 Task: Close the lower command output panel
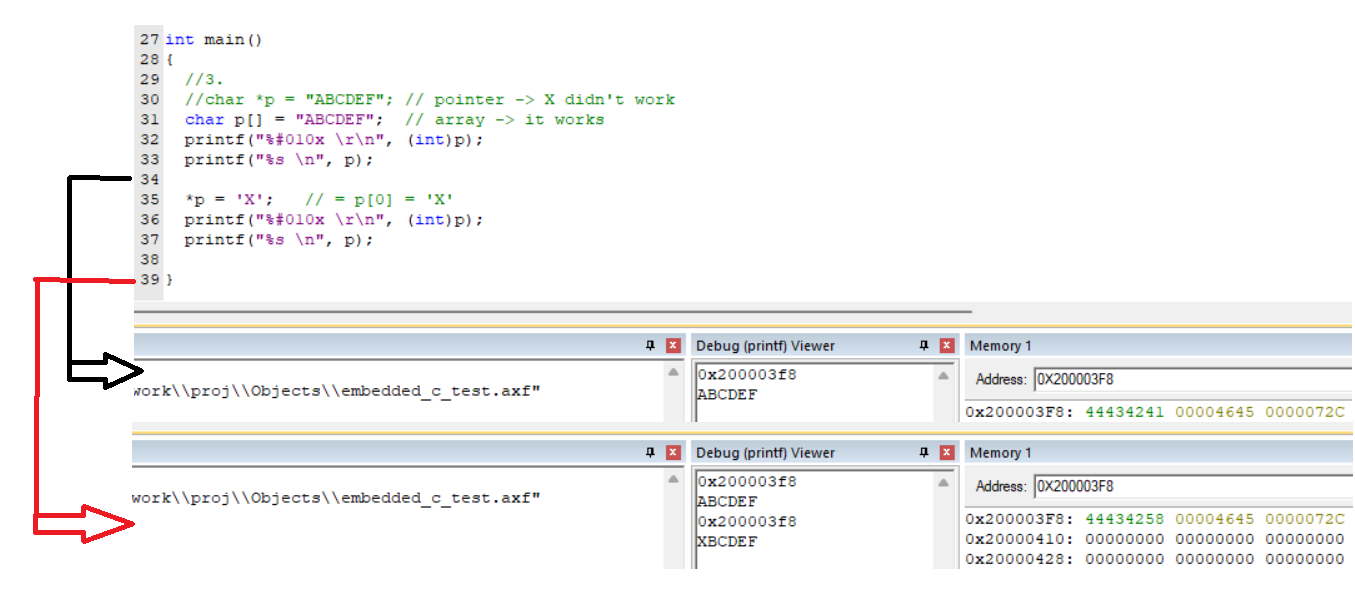click(673, 453)
